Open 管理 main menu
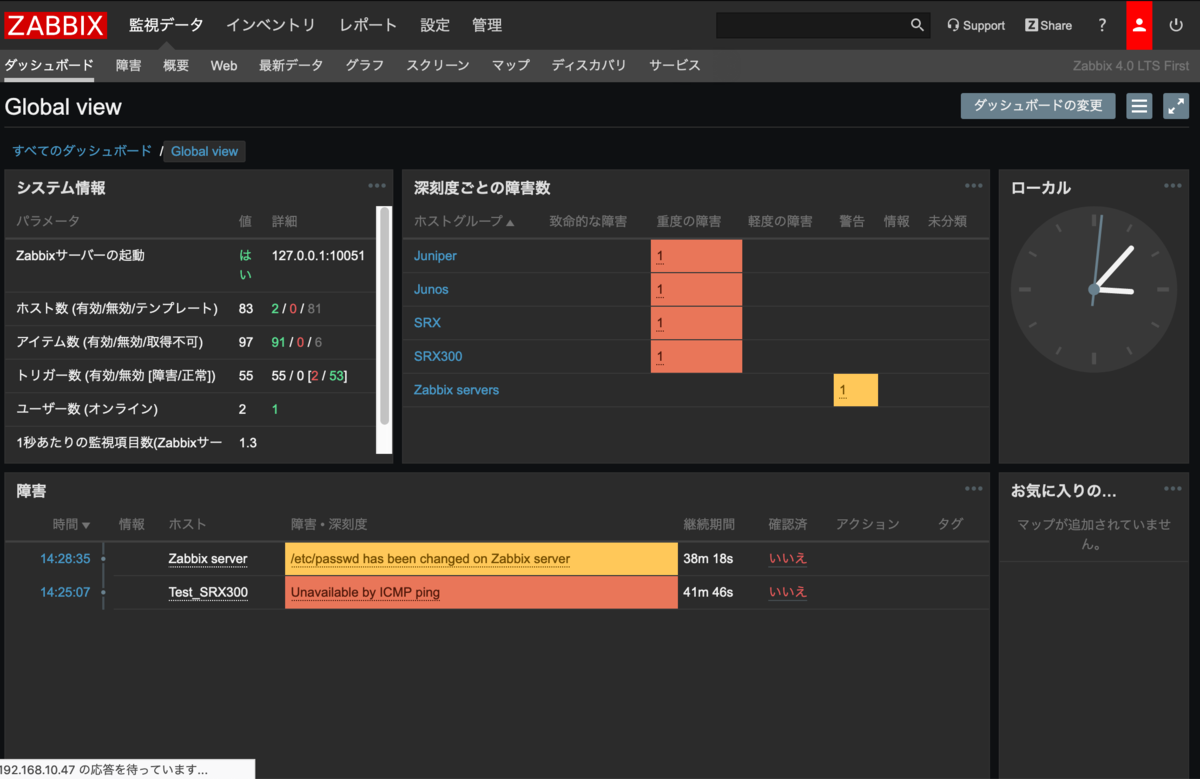Image resolution: width=1200 pixels, height=779 pixels. (487, 25)
